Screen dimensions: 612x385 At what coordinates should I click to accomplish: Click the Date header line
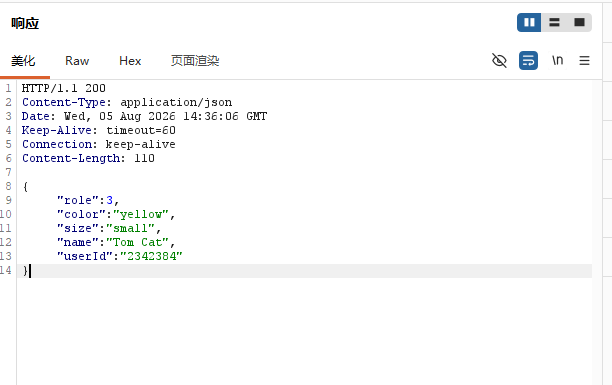144,116
